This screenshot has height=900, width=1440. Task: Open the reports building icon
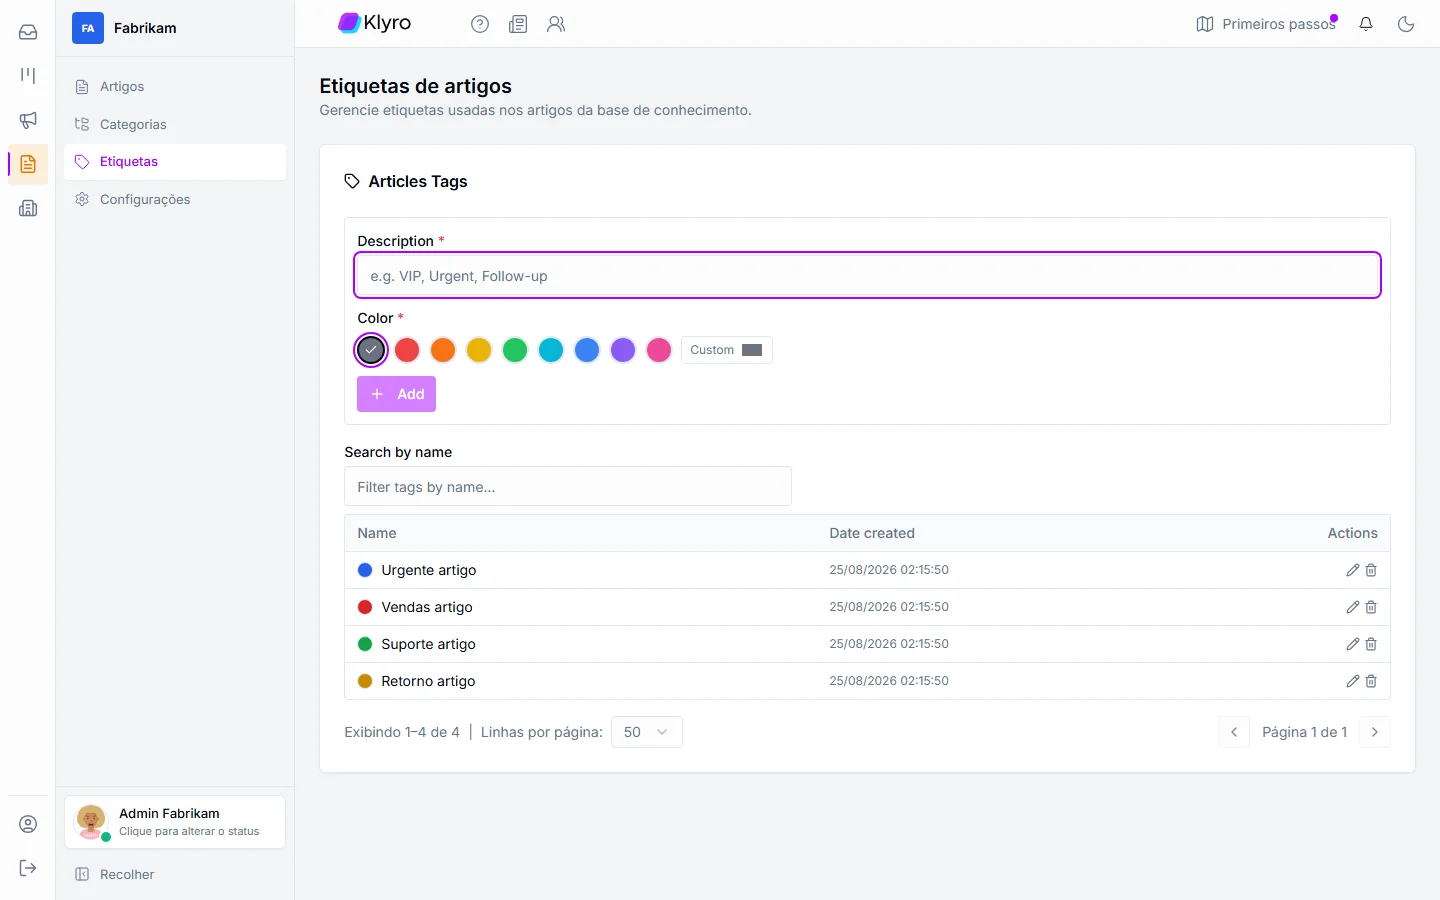pyautogui.click(x=28, y=208)
